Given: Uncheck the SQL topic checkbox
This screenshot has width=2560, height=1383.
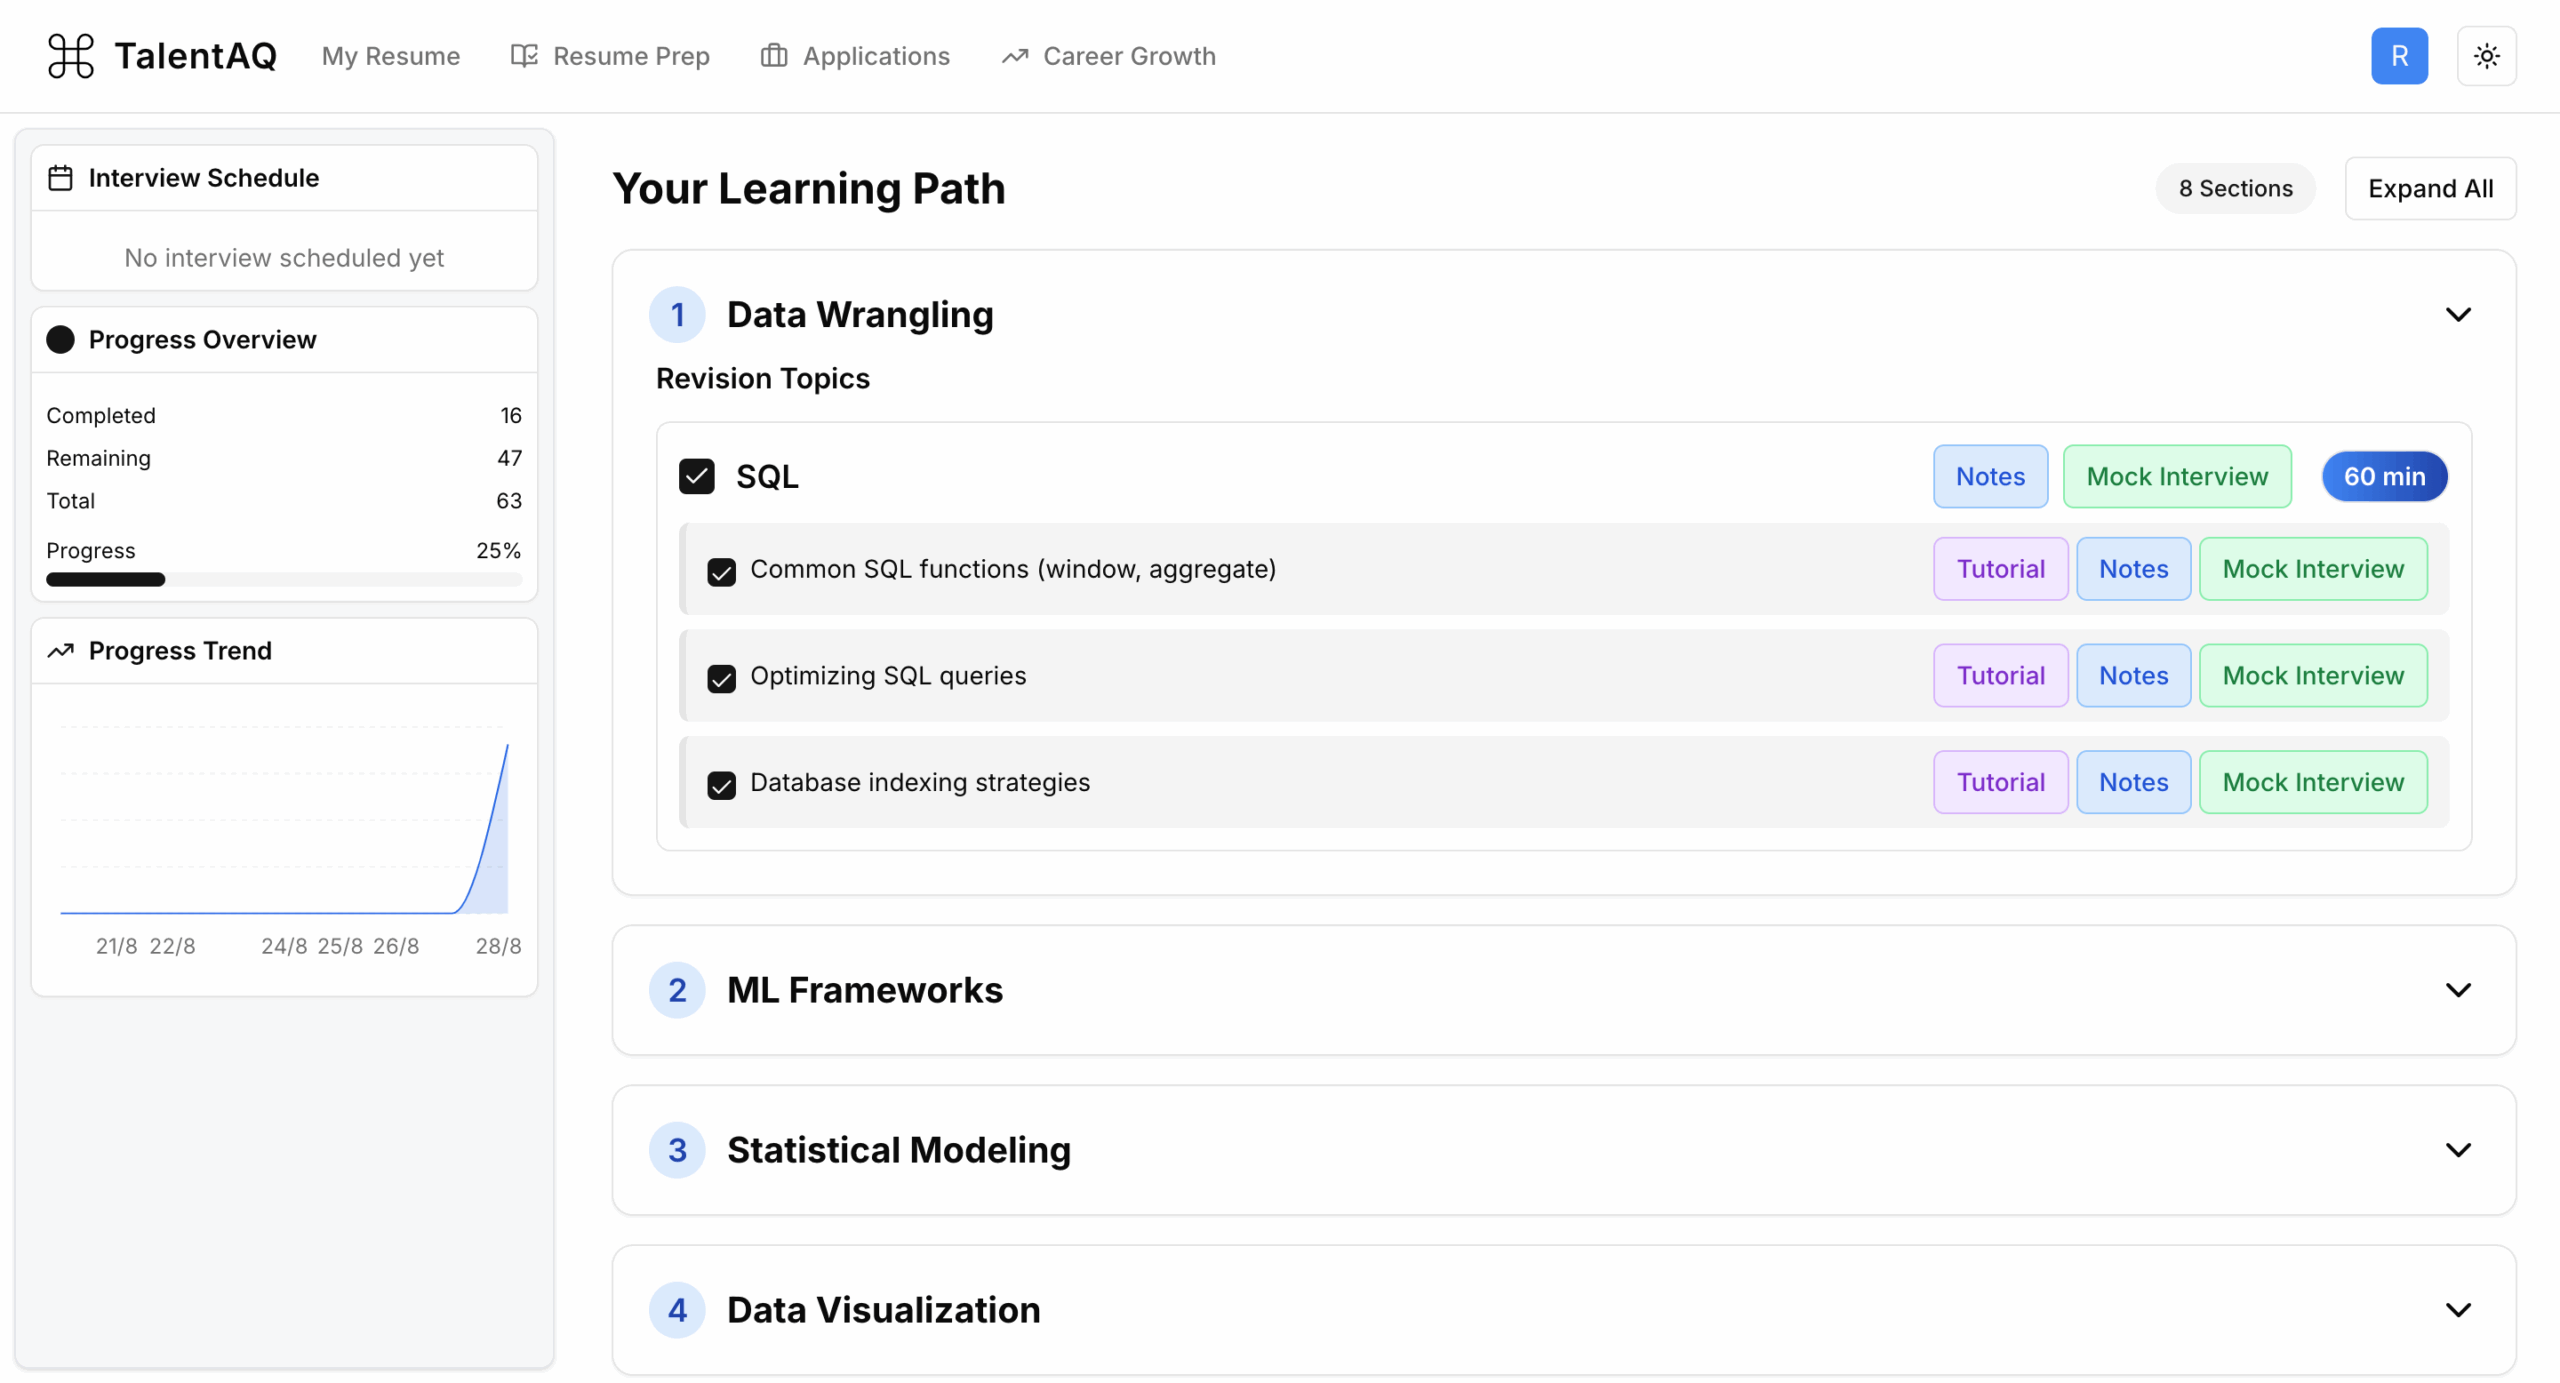Looking at the screenshot, I should point(697,477).
